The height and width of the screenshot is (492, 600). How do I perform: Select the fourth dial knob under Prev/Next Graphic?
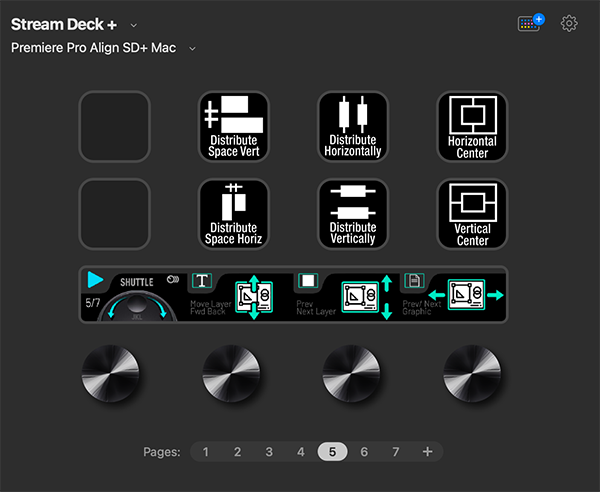(x=472, y=373)
